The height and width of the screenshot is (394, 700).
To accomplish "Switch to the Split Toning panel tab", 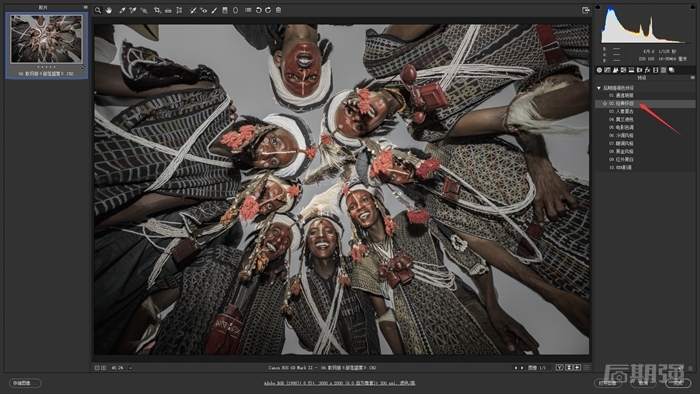I will click(631, 70).
